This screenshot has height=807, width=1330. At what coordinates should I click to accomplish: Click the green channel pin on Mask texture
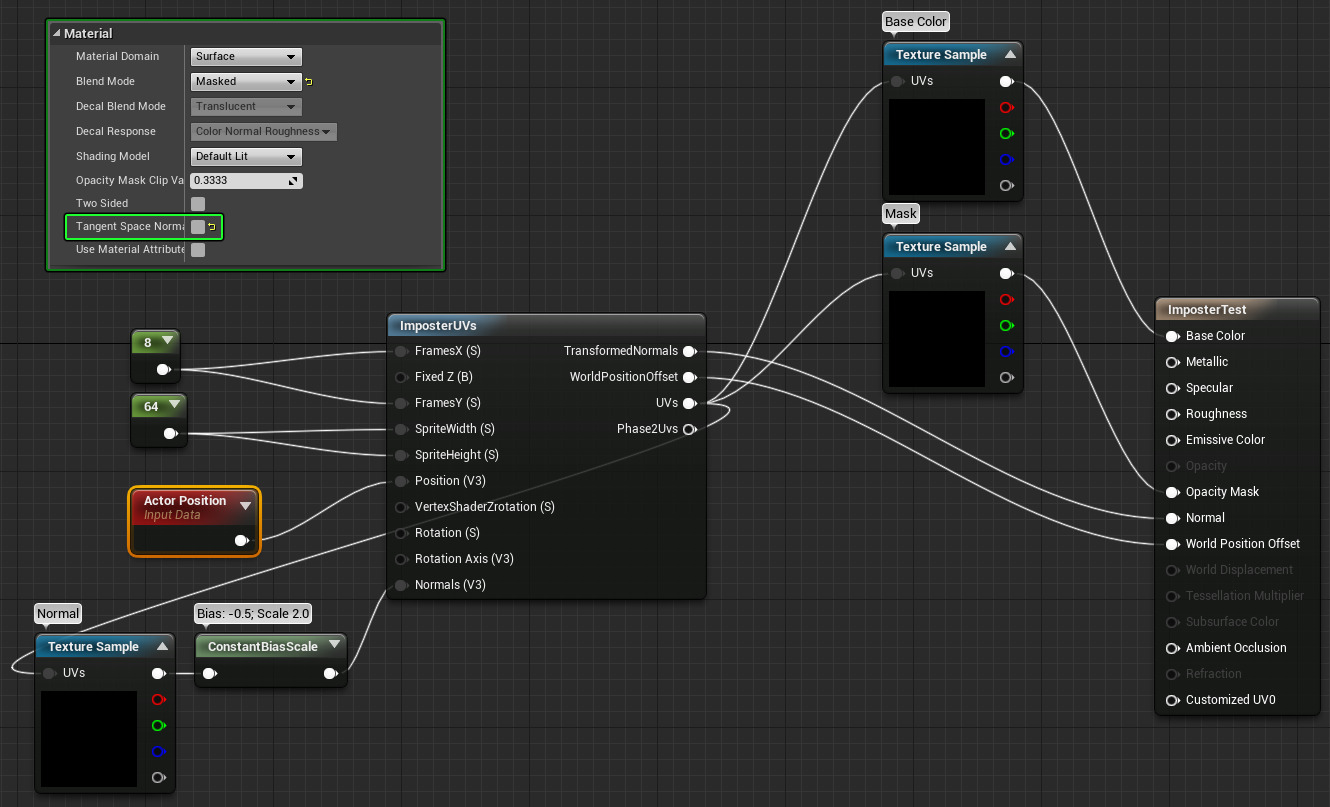(1006, 325)
